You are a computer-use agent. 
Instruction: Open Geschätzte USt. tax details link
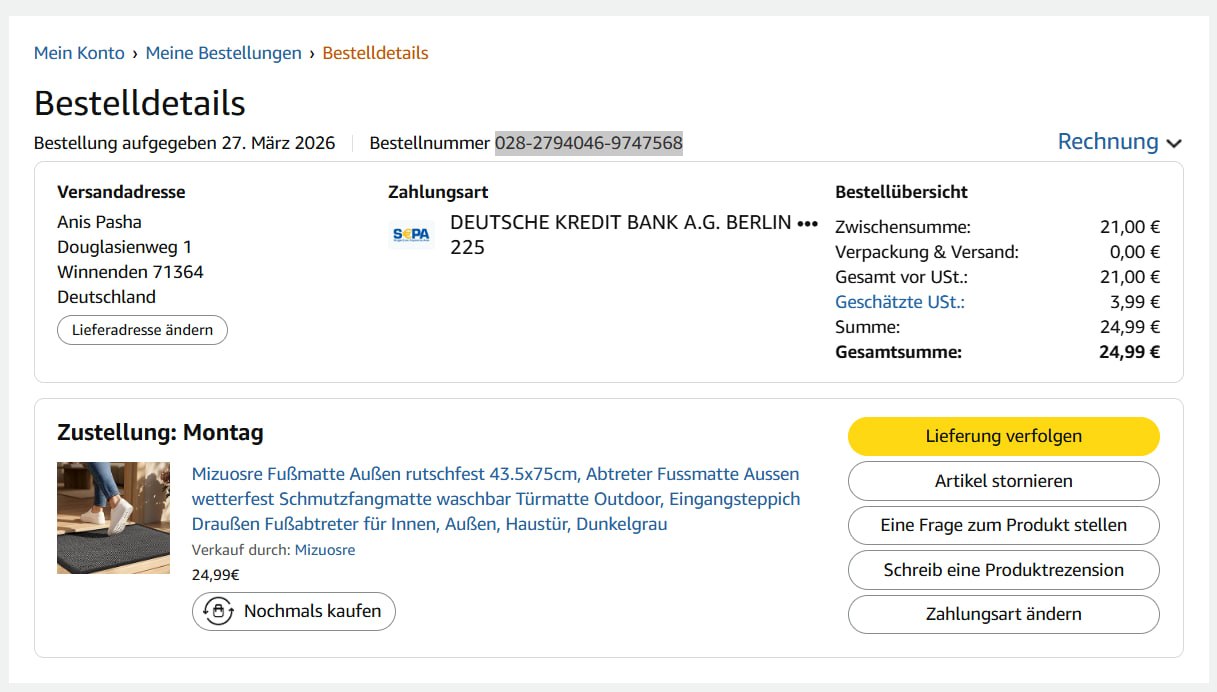pos(899,302)
